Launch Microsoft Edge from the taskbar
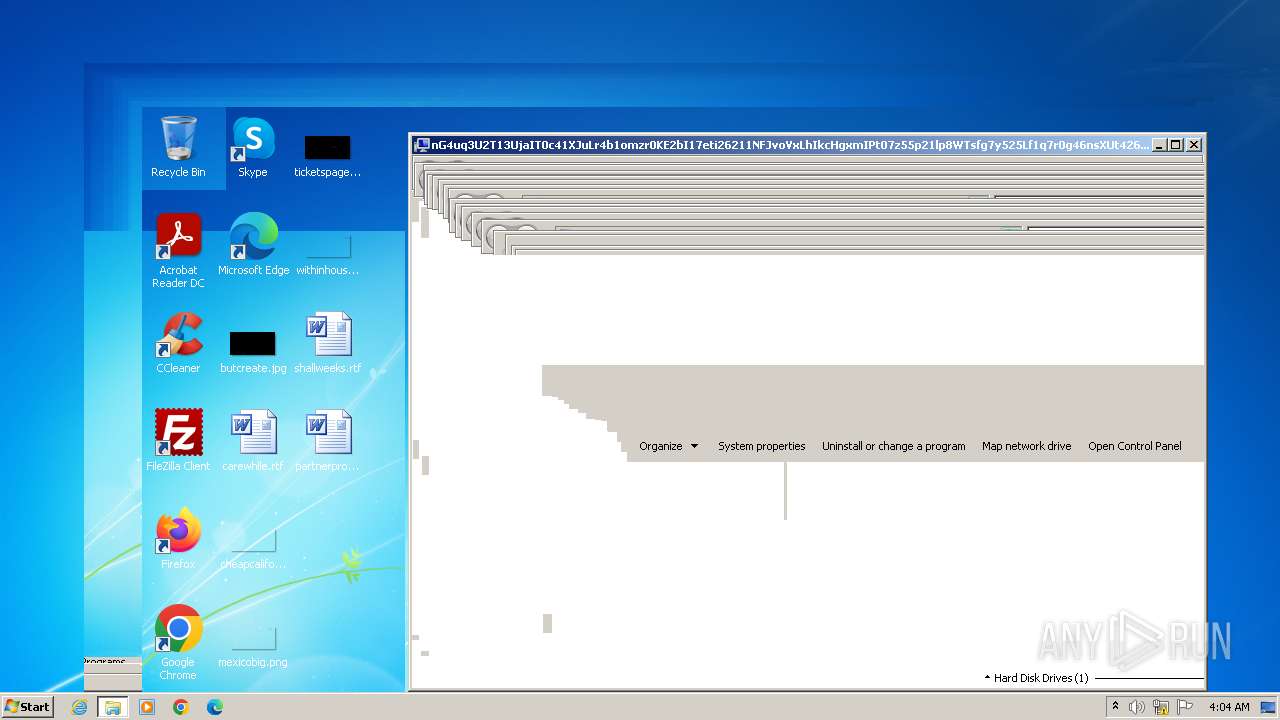 point(214,707)
